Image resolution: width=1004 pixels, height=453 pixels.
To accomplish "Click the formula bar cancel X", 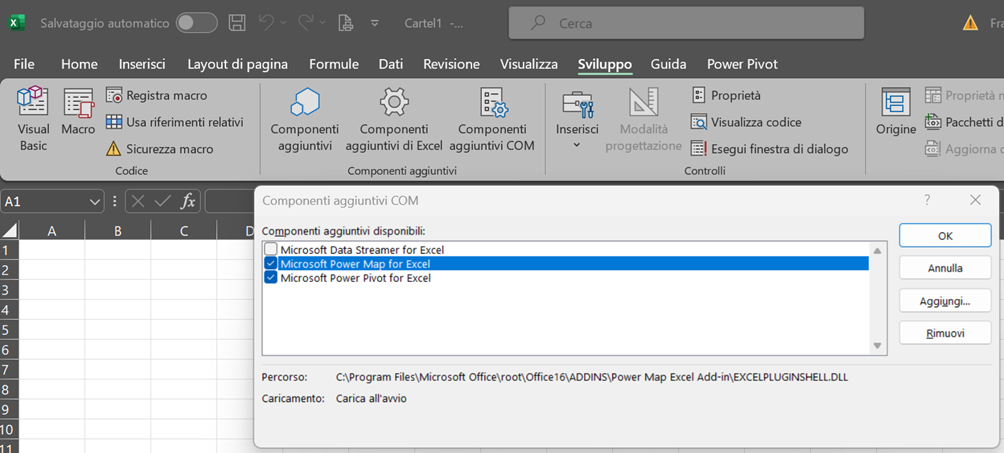I will [x=138, y=202].
